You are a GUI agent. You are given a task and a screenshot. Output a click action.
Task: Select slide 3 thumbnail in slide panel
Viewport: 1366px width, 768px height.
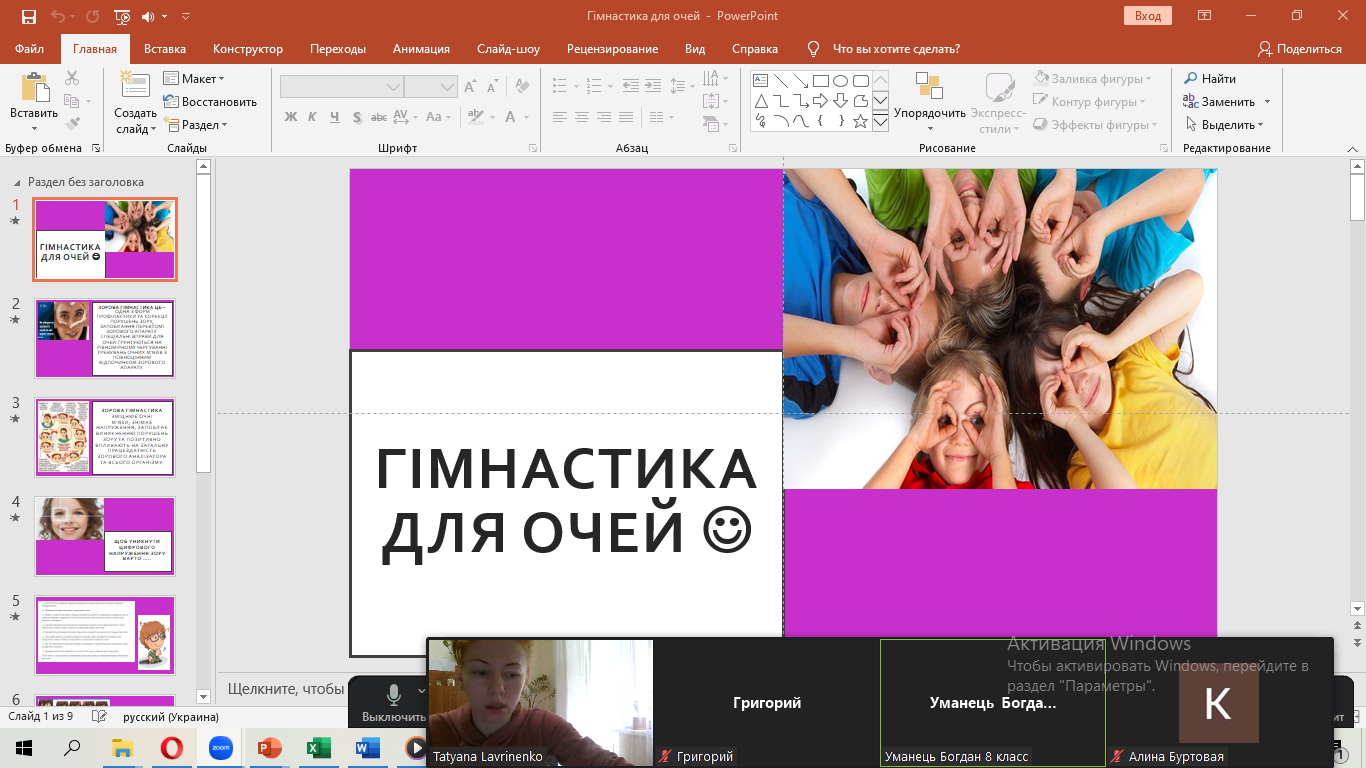[x=105, y=437]
